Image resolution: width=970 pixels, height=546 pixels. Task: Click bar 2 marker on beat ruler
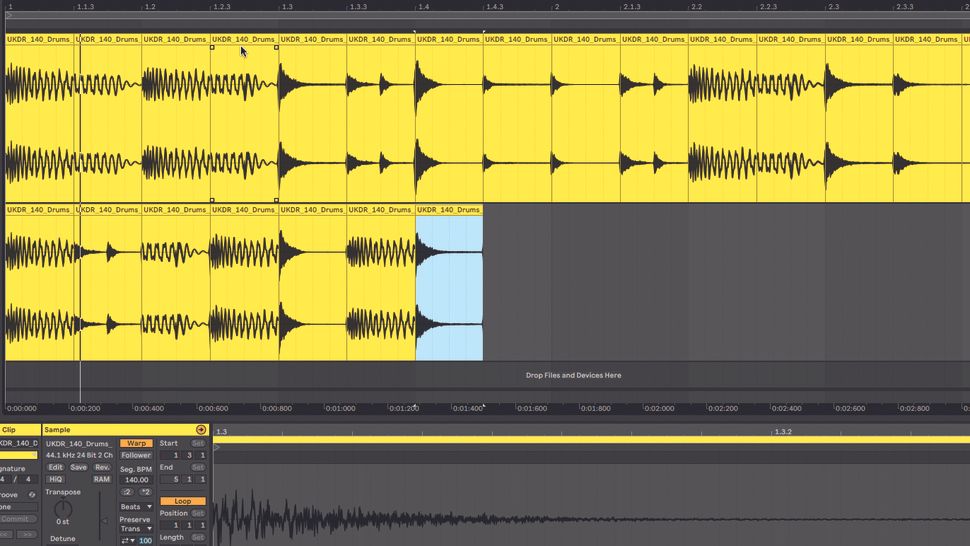(557, 7)
